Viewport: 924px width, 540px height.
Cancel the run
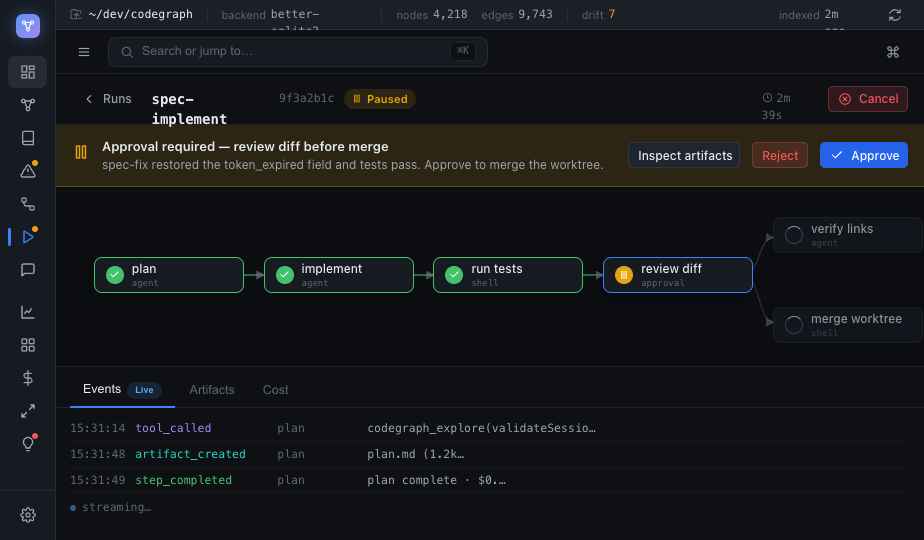pyautogui.click(x=867, y=99)
